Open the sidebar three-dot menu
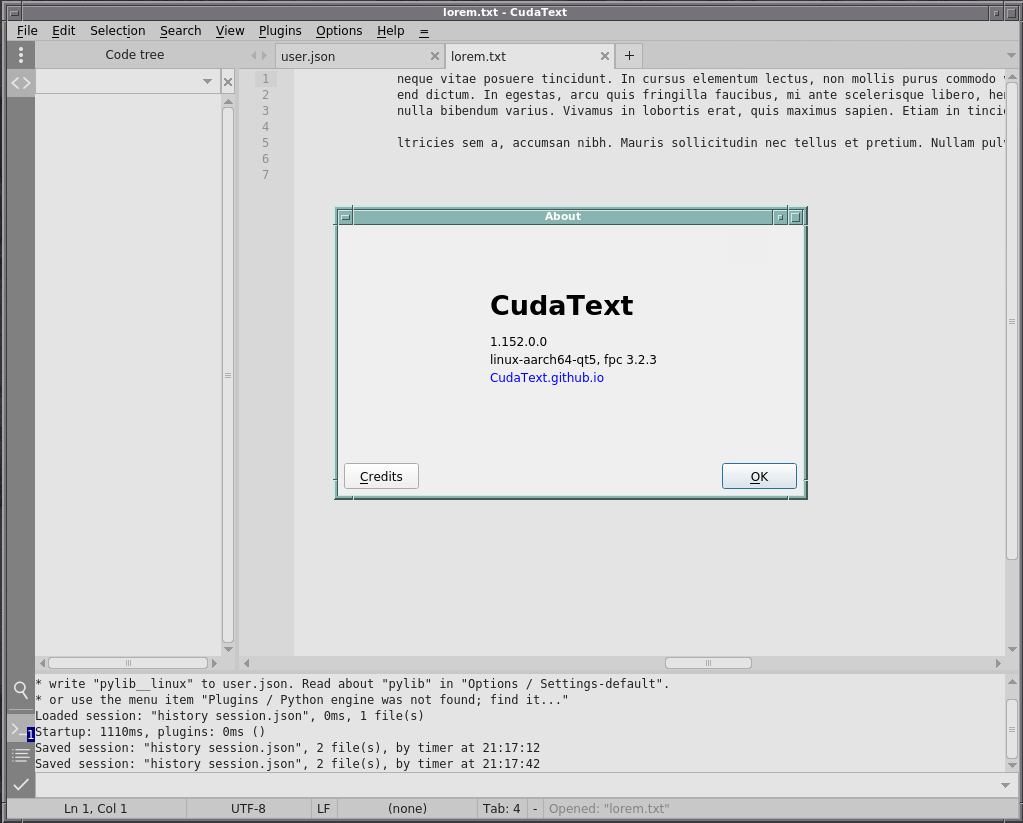The height and width of the screenshot is (823, 1023). 20,55
